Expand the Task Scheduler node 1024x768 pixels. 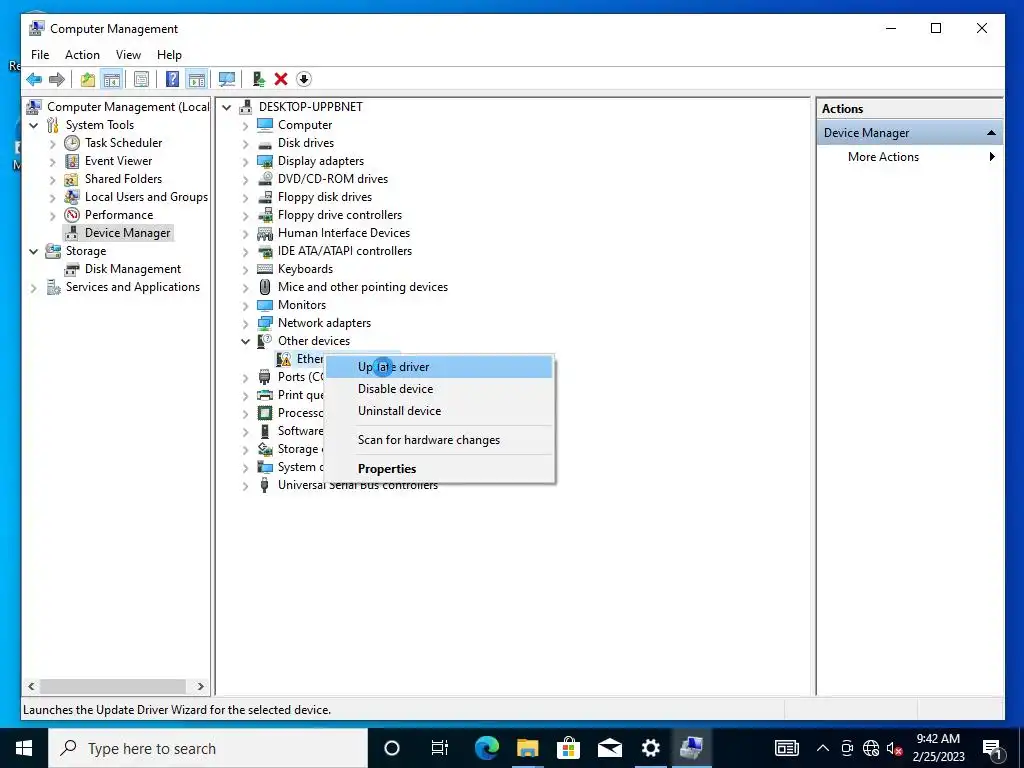pyautogui.click(x=53, y=144)
